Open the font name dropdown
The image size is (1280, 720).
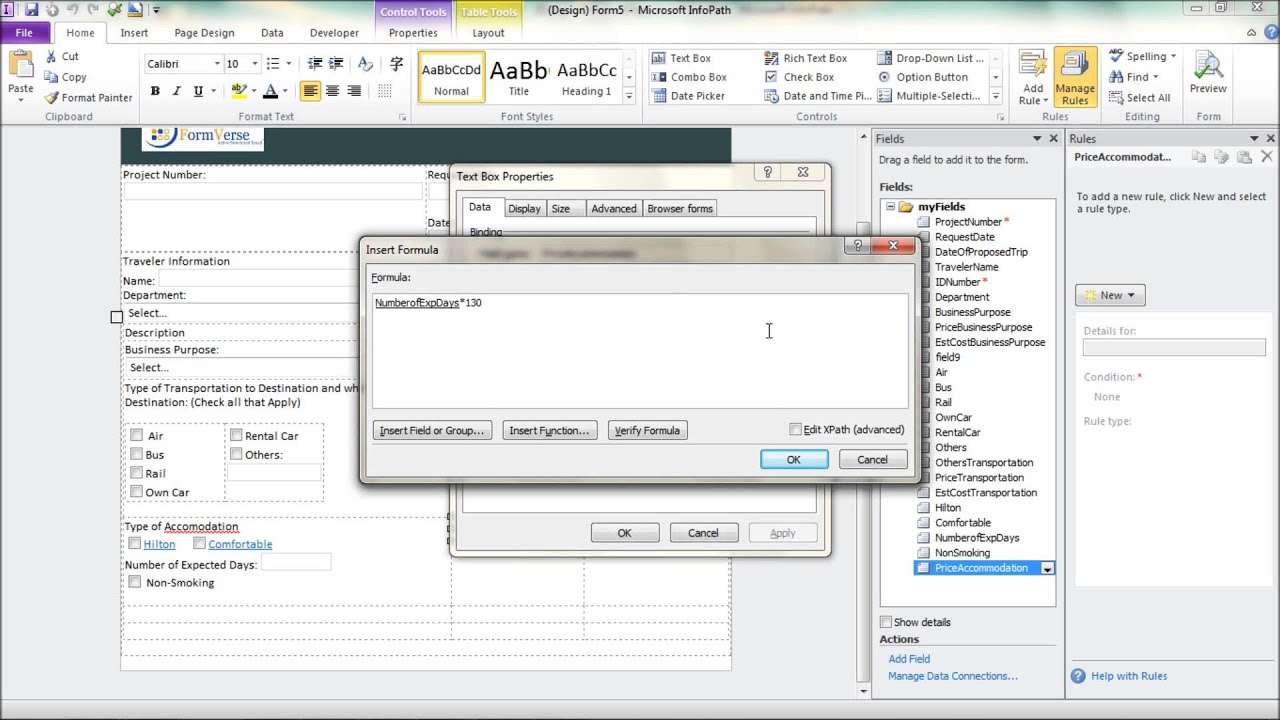click(217, 64)
